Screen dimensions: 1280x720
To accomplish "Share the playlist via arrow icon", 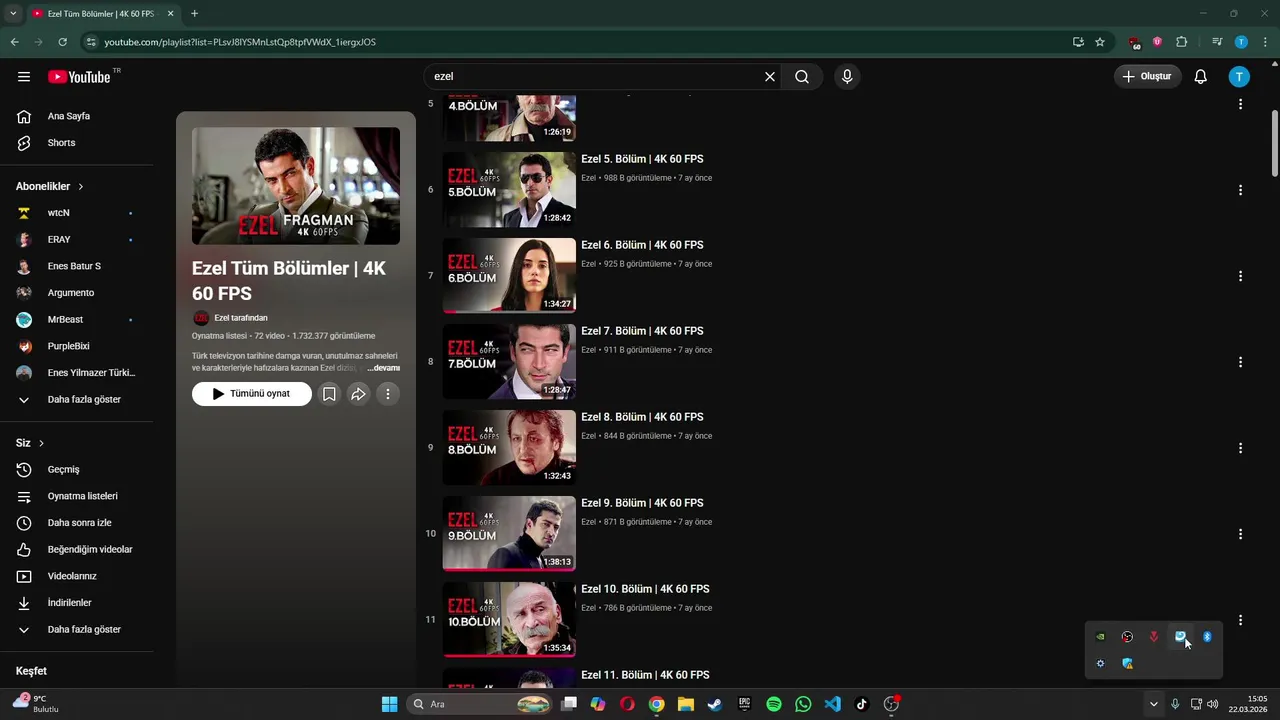I will point(358,394).
